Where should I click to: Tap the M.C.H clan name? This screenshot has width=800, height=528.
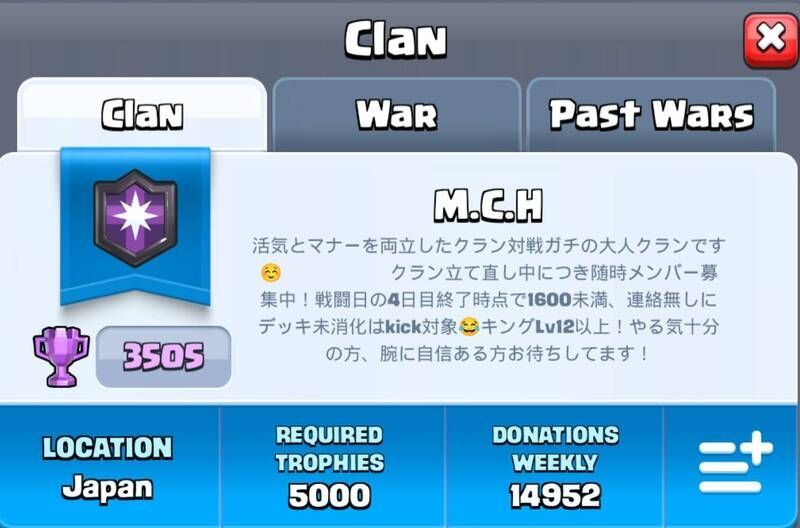(488, 206)
